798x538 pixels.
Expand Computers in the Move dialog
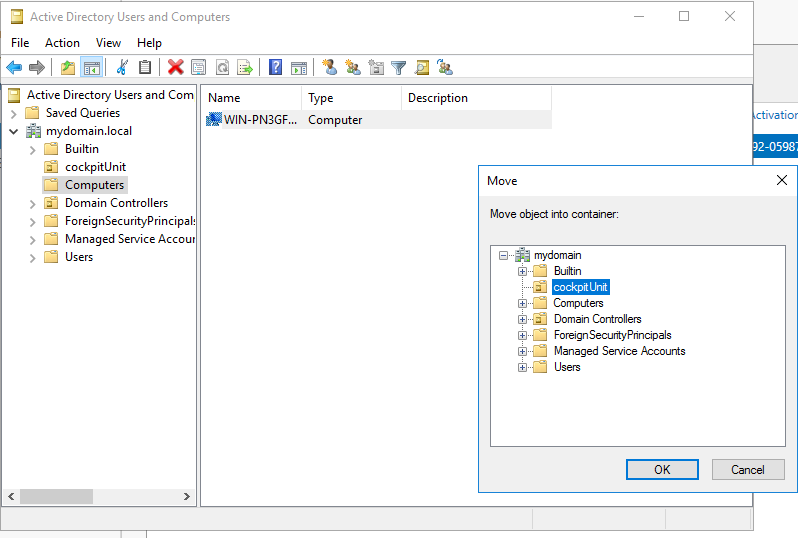click(x=522, y=303)
